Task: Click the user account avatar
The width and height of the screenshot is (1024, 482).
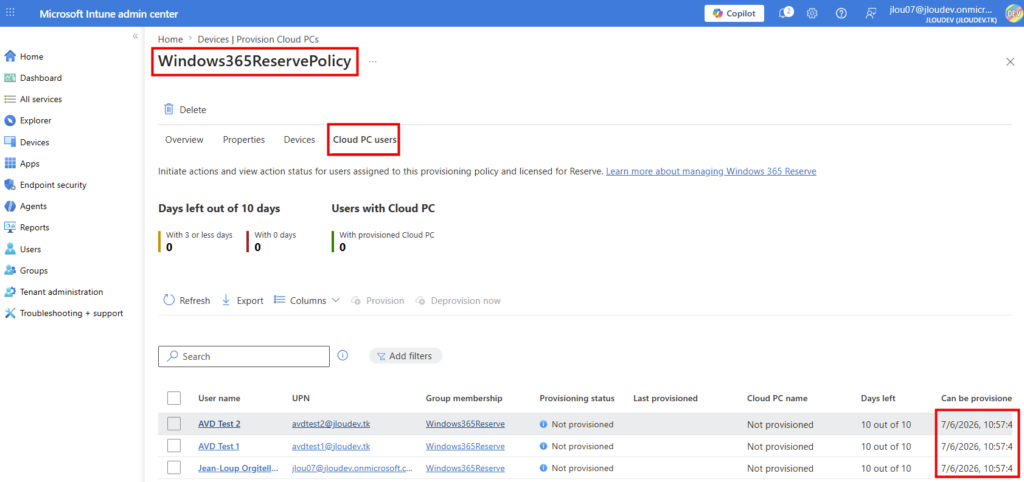Action: (x=1014, y=13)
